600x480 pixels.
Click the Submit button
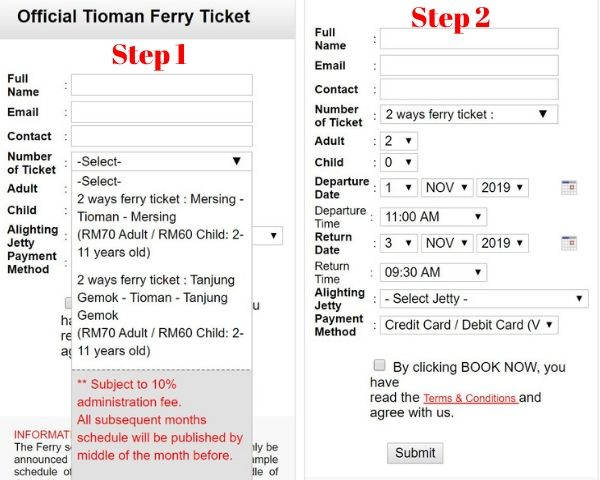click(415, 453)
